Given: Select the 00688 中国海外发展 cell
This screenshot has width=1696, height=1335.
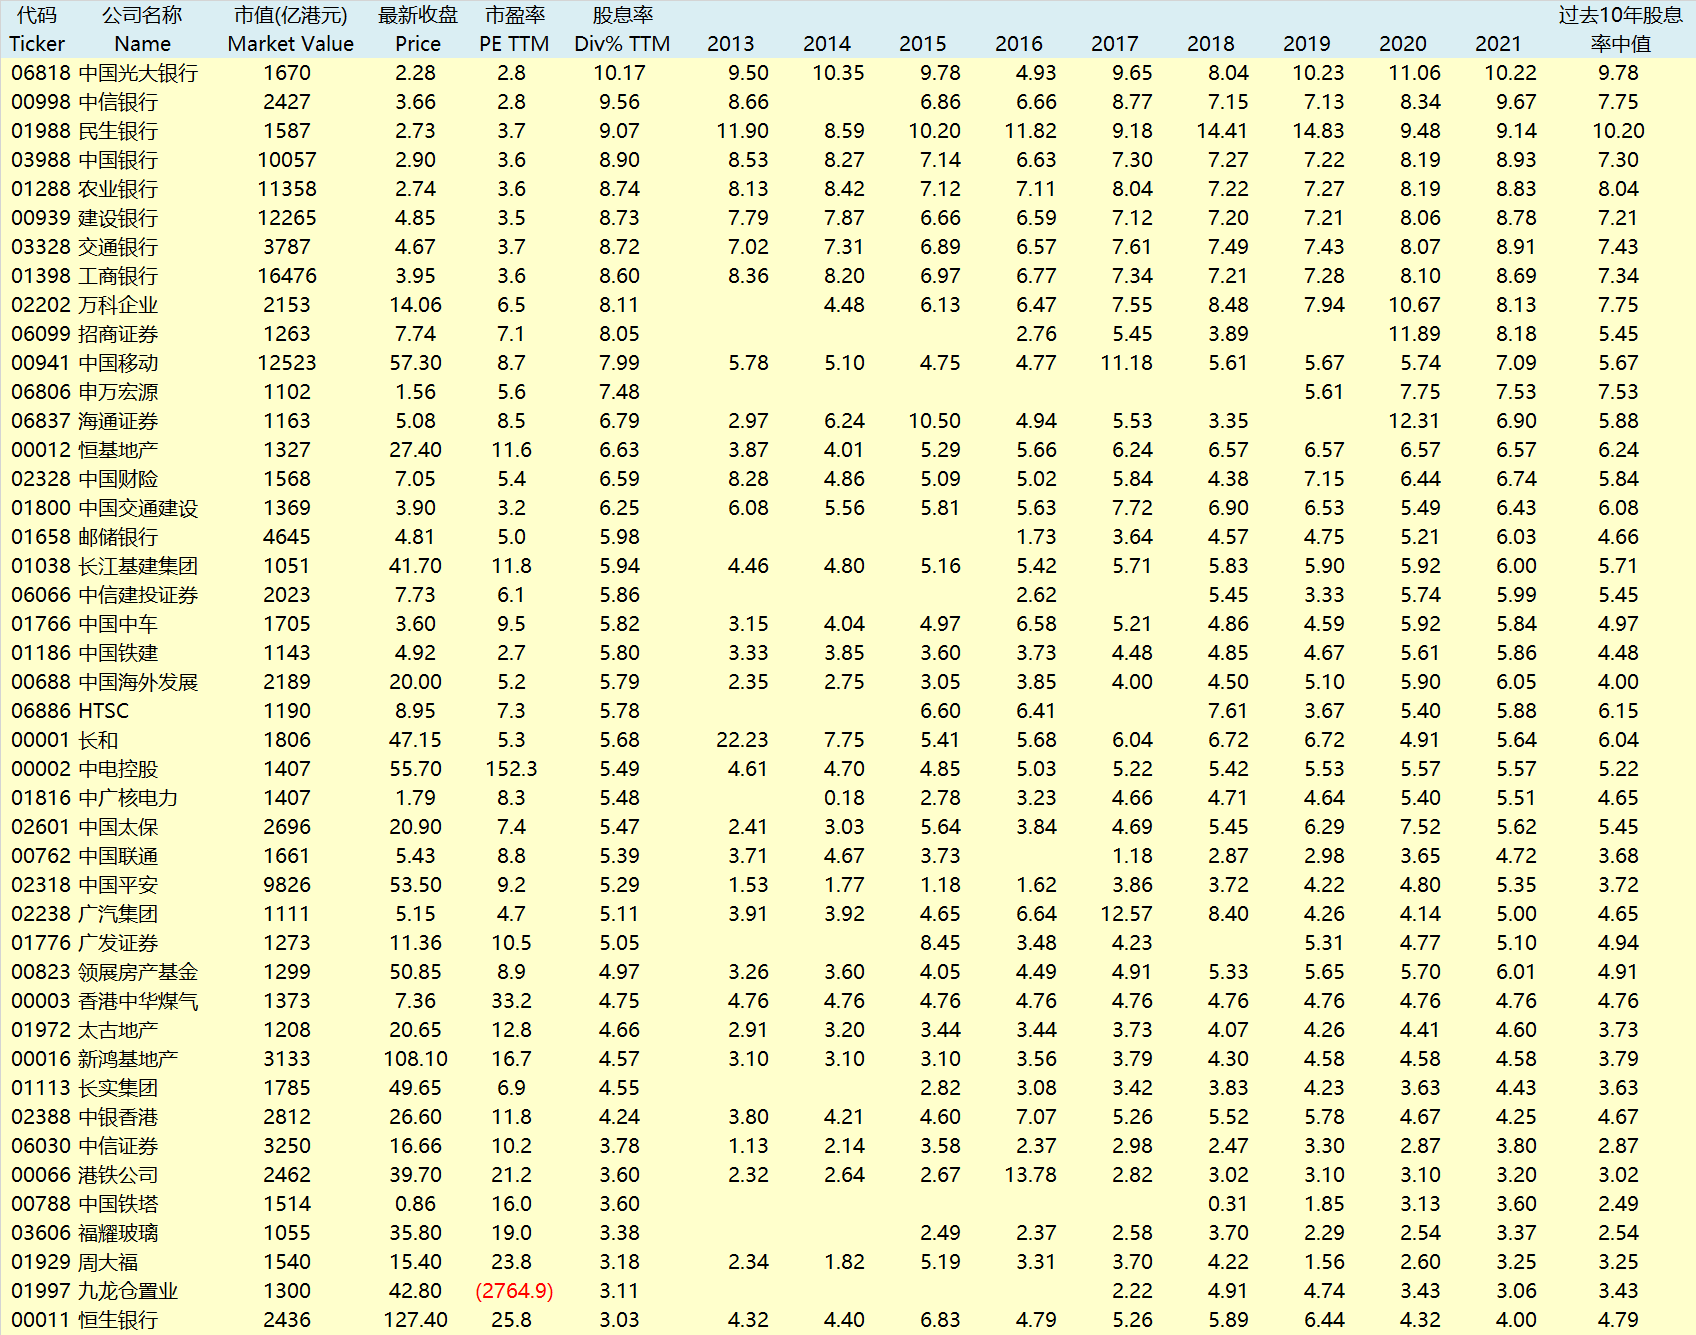Looking at the screenshot, I should point(104,682).
